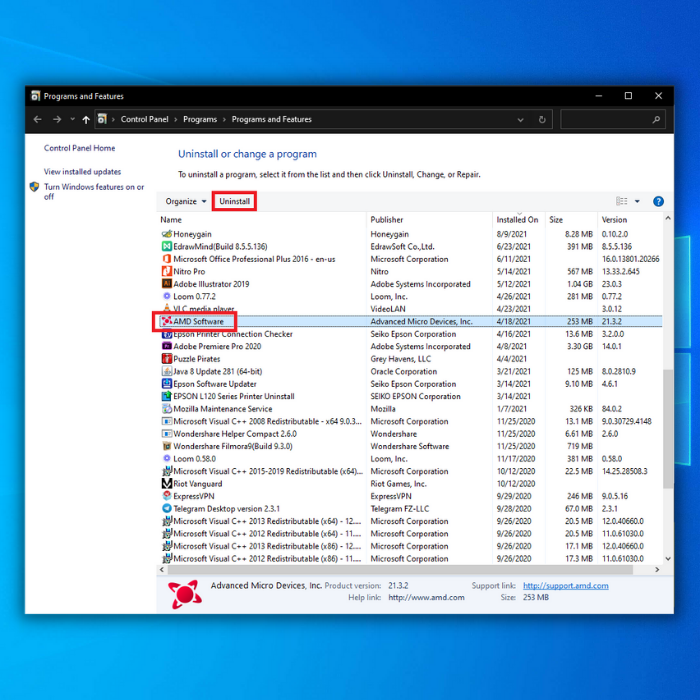Viewport: 700px width, 700px height.
Task: Click the EPSON L120 Series Printer Uninstall icon
Action: click(167, 396)
